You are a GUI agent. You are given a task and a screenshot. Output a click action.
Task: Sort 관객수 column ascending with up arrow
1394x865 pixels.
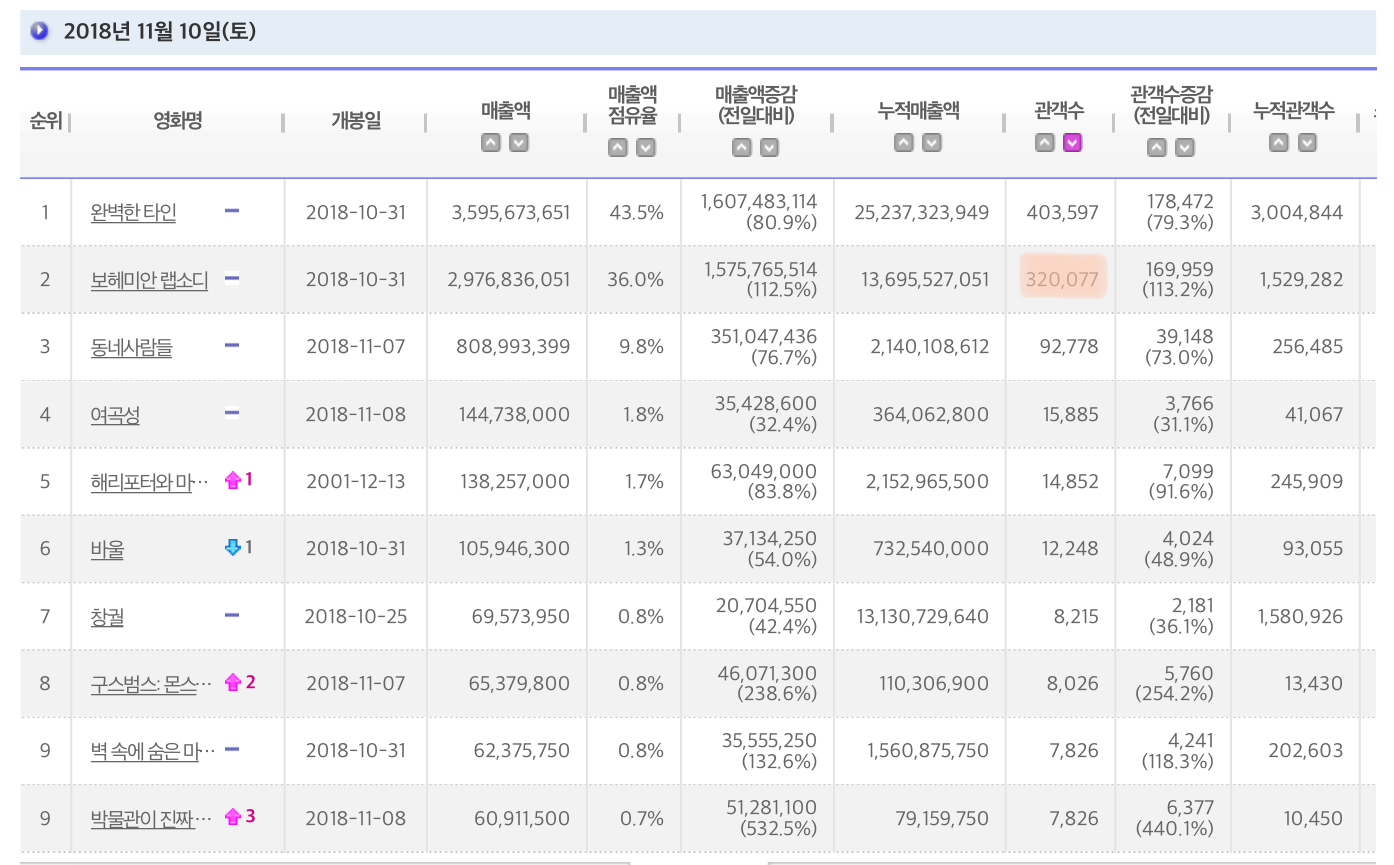[1045, 143]
